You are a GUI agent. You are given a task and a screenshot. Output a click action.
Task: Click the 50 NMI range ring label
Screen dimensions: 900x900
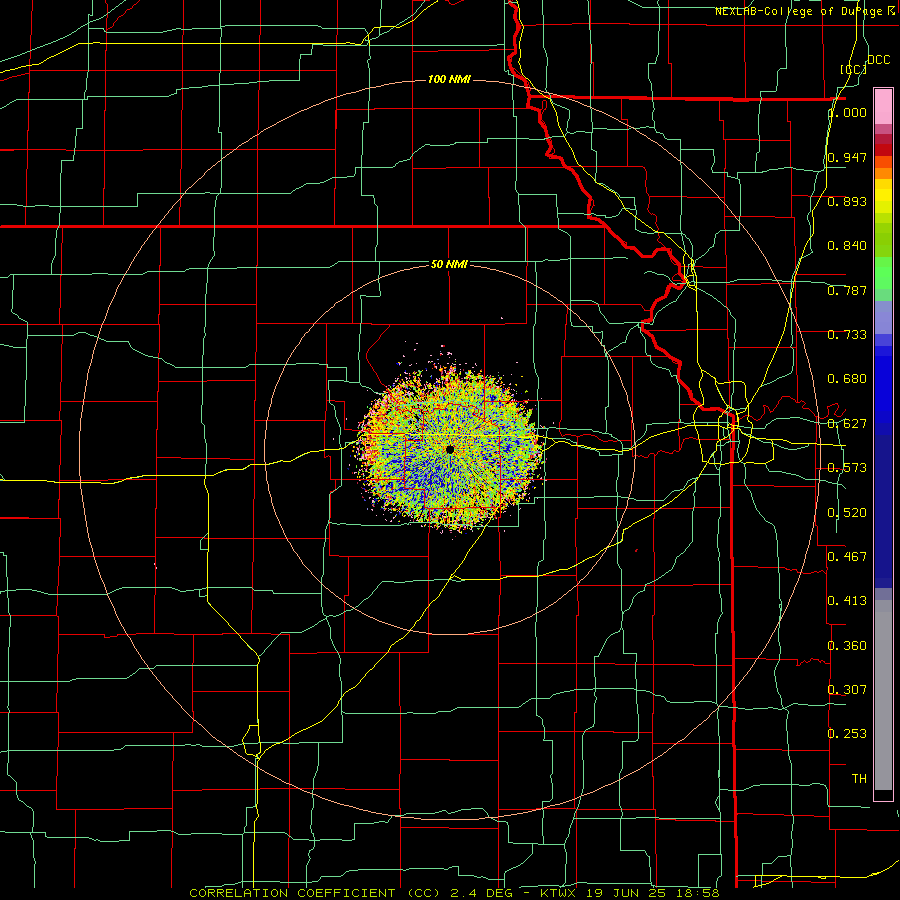click(449, 265)
